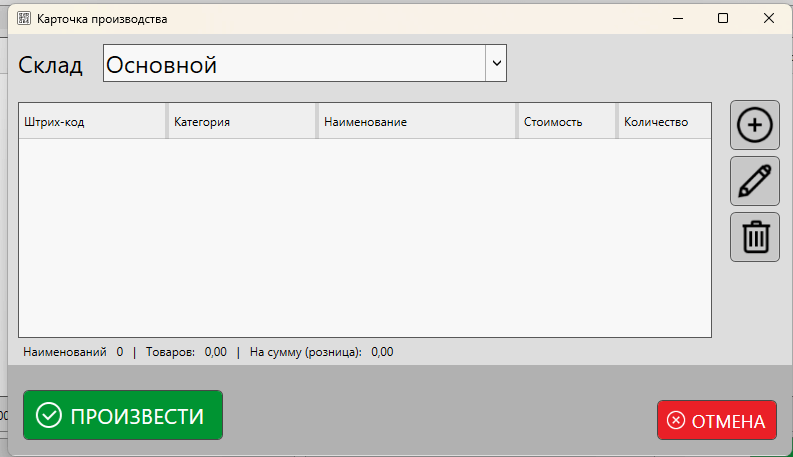Click the Товаров quantity label

coord(171,352)
